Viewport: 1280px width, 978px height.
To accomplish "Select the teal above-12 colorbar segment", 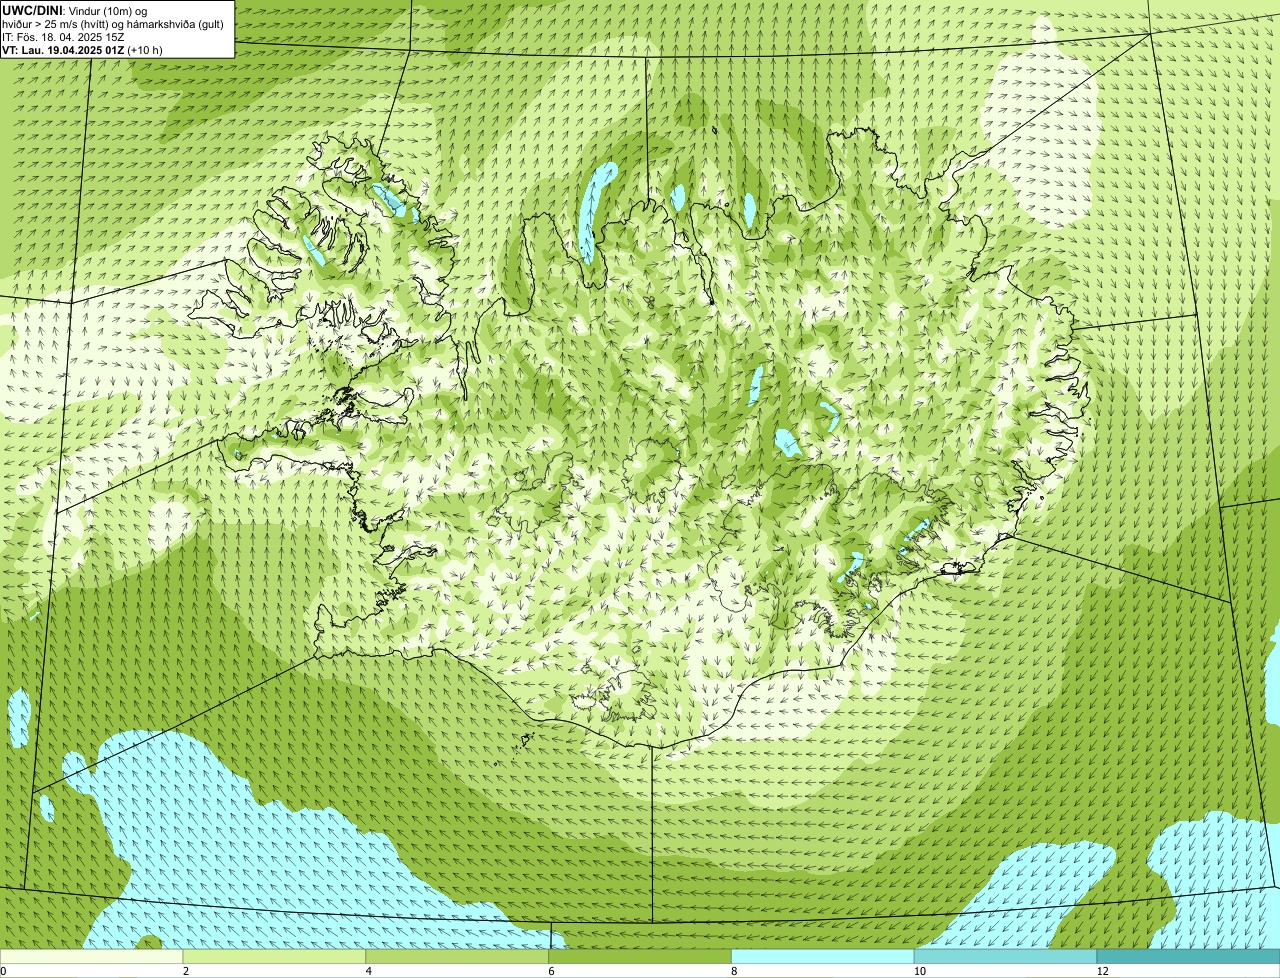I will pos(1188,957).
